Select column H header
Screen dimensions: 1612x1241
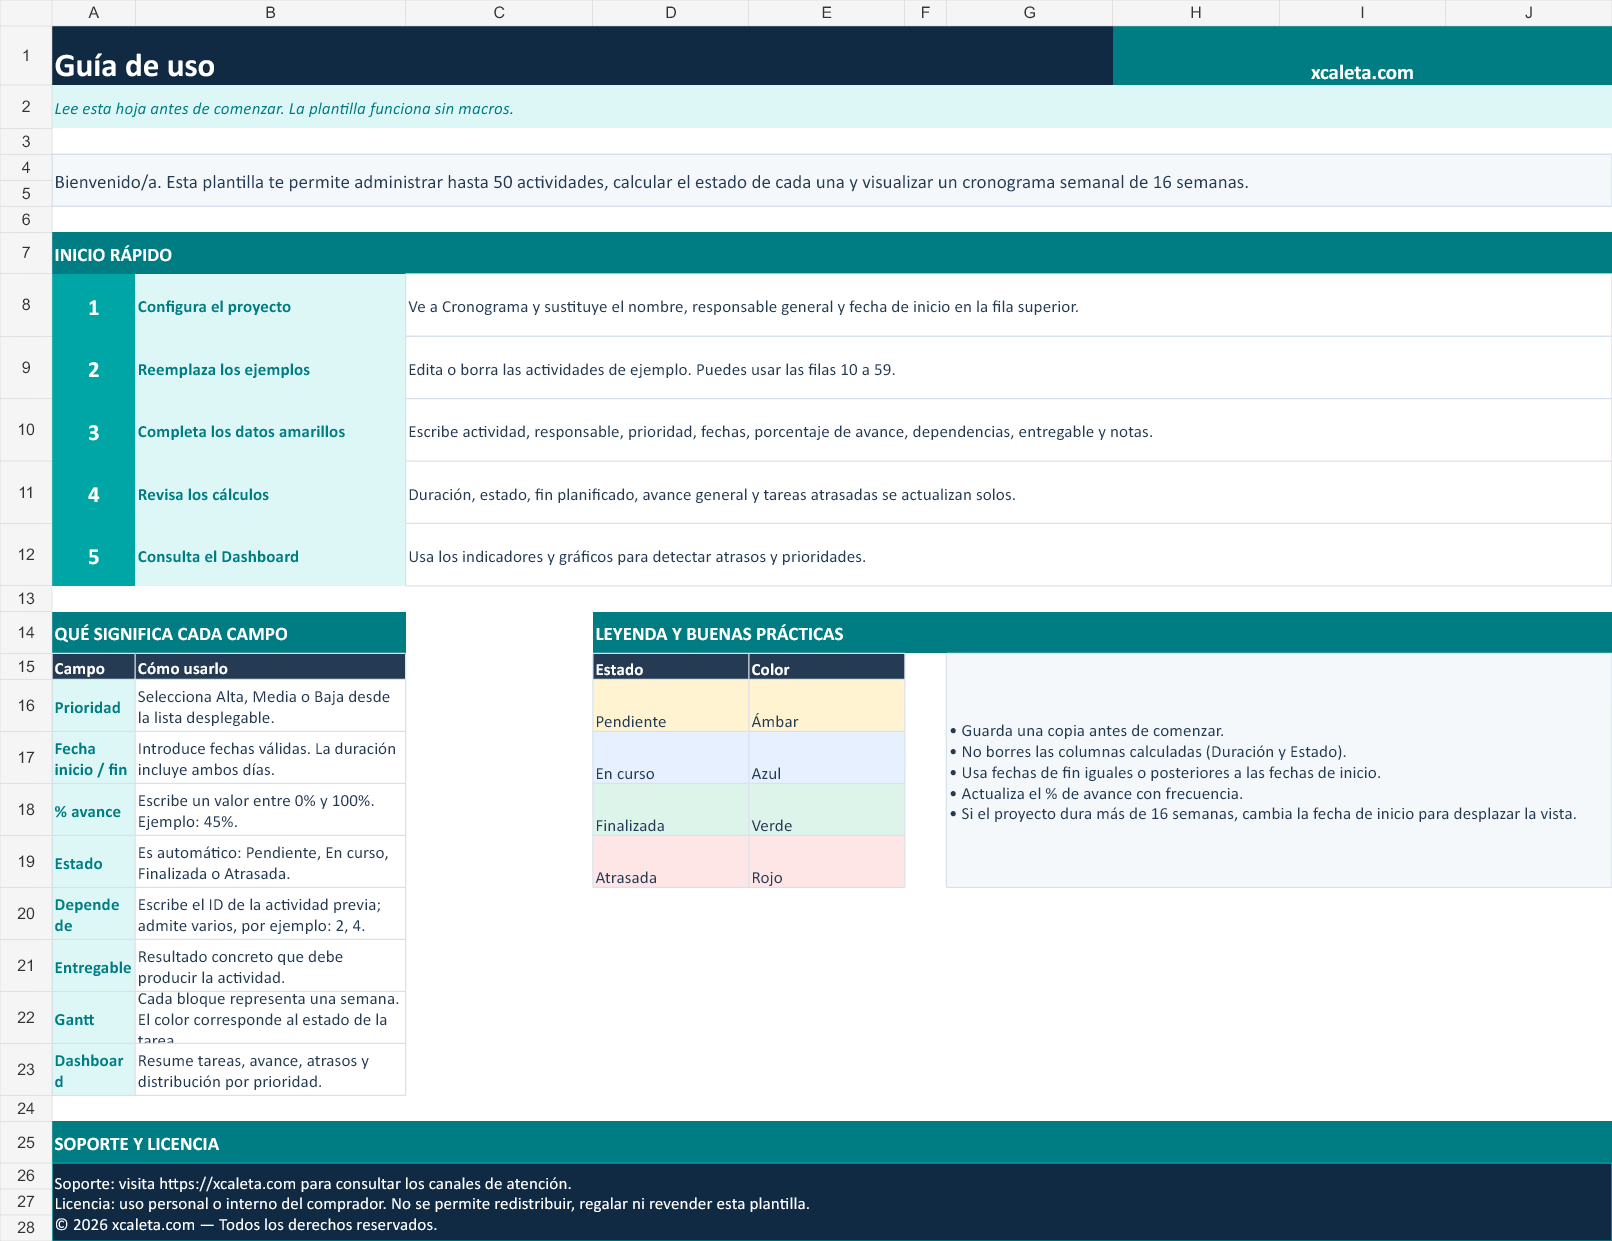point(1196,13)
